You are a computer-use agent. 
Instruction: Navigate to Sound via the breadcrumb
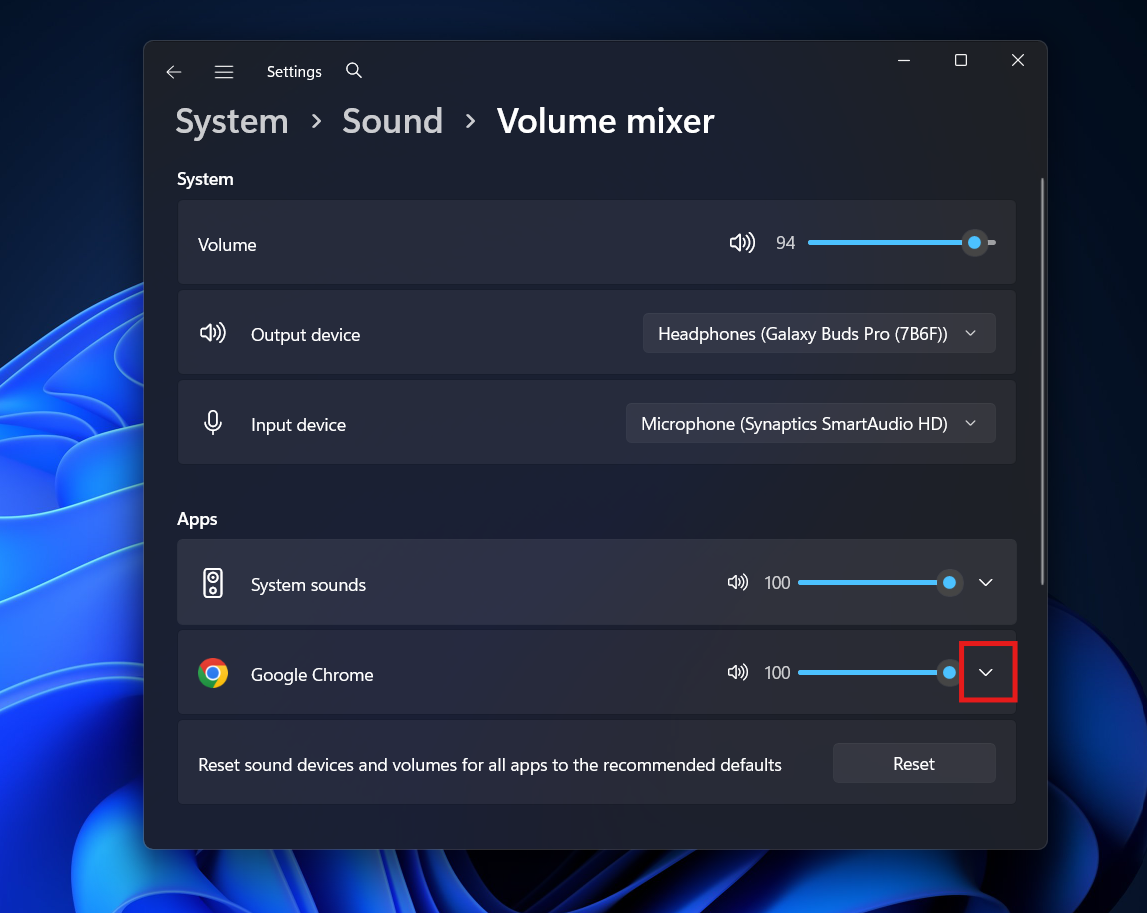coord(392,120)
